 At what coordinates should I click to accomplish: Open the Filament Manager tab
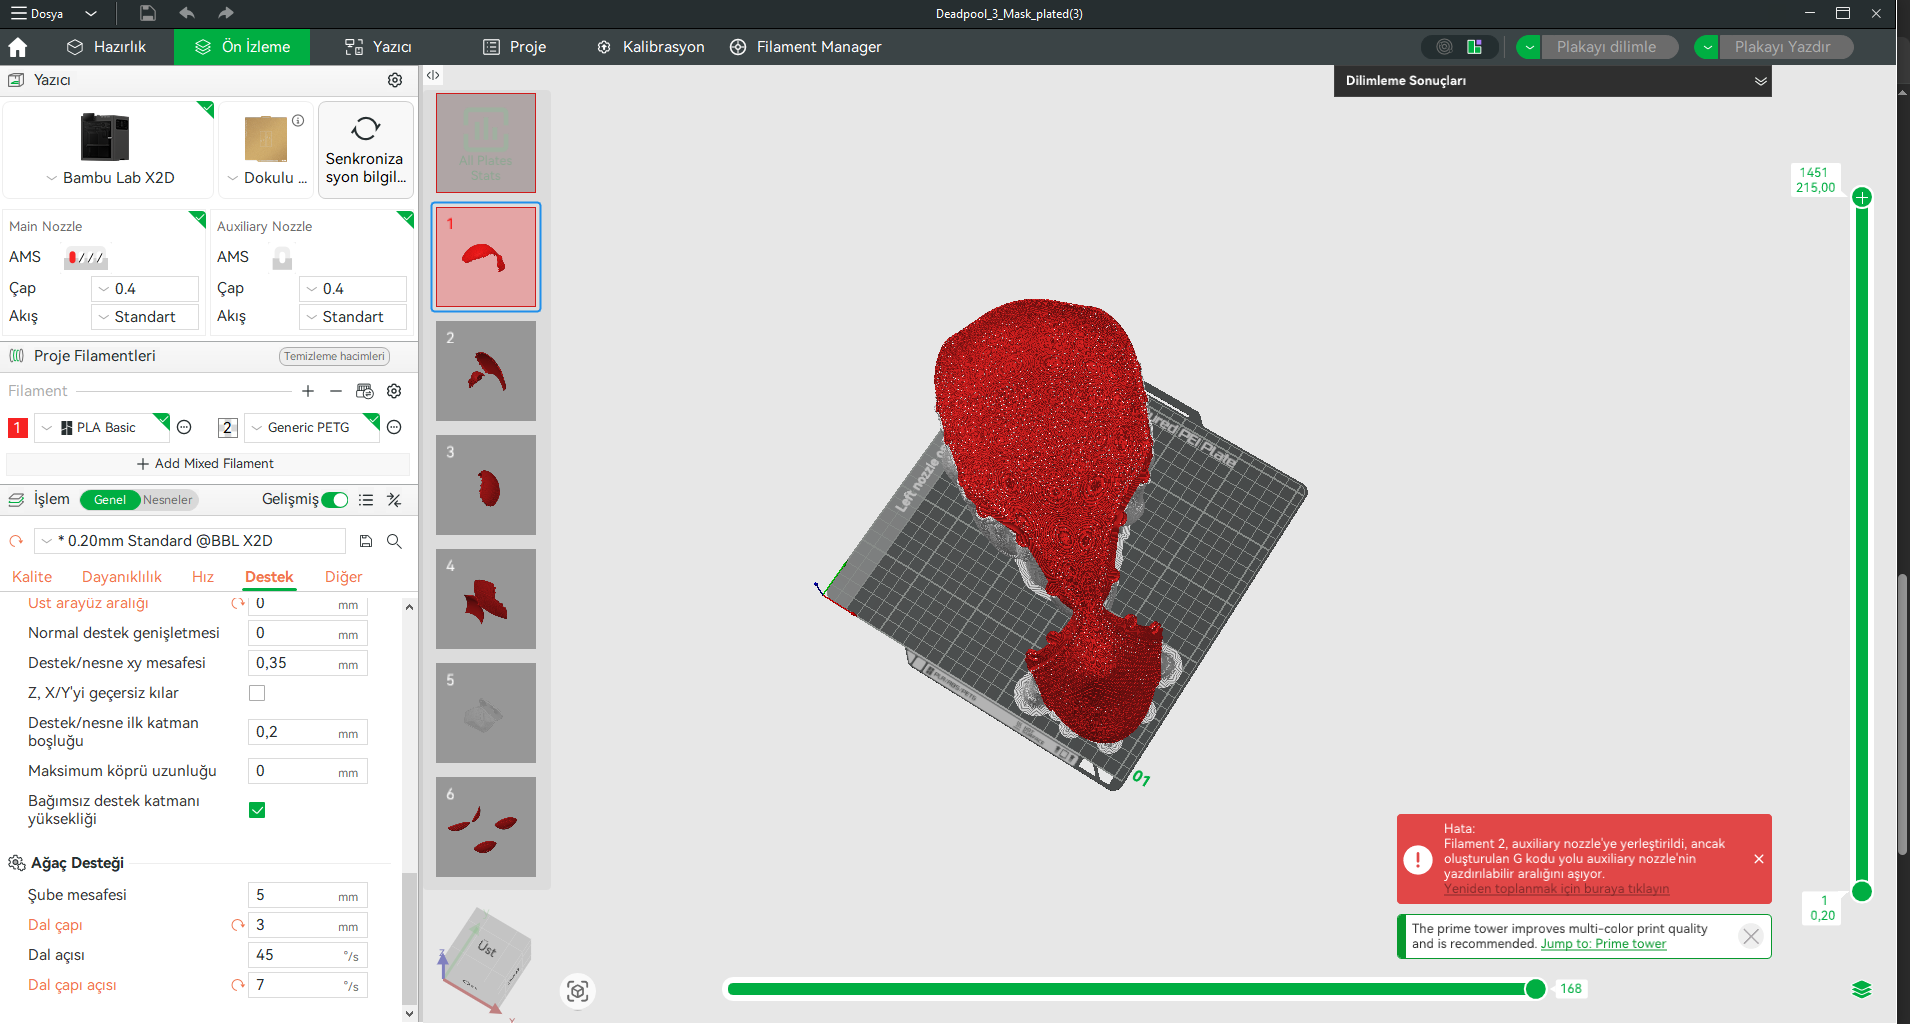tap(805, 47)
